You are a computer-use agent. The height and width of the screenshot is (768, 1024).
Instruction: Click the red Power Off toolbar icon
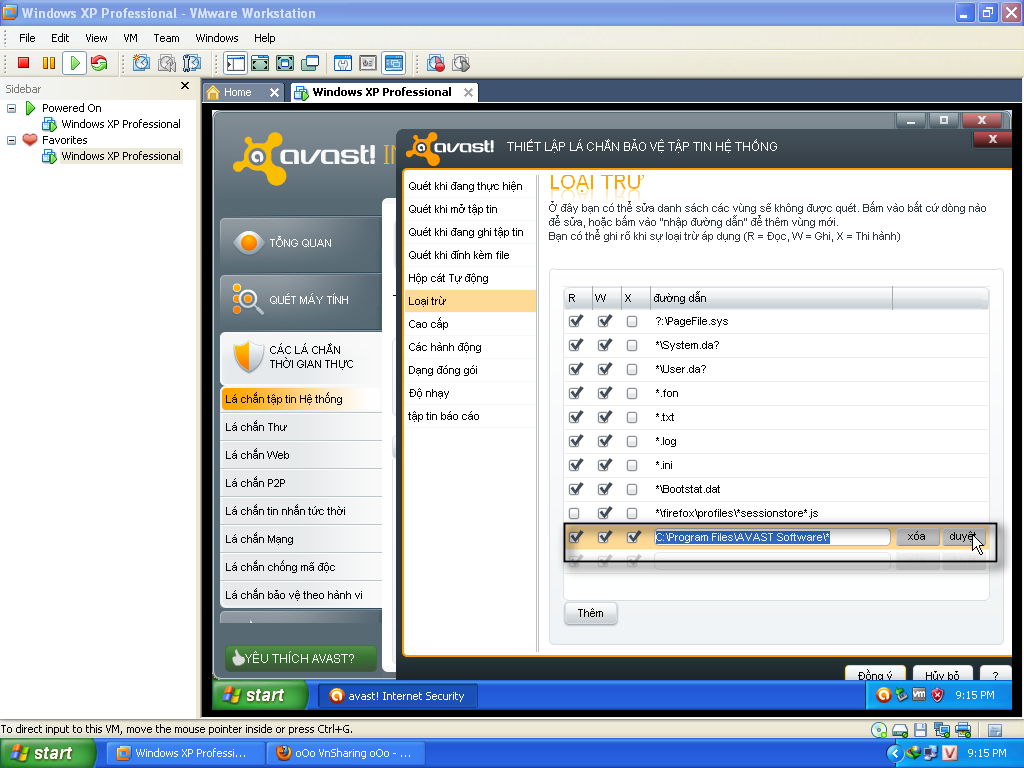(x=24, y=63)
